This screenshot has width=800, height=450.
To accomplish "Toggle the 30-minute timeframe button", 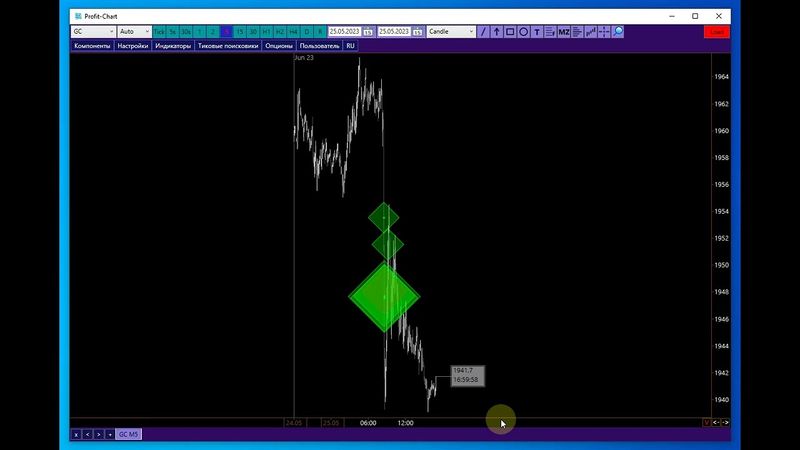I will pos(253,32).
